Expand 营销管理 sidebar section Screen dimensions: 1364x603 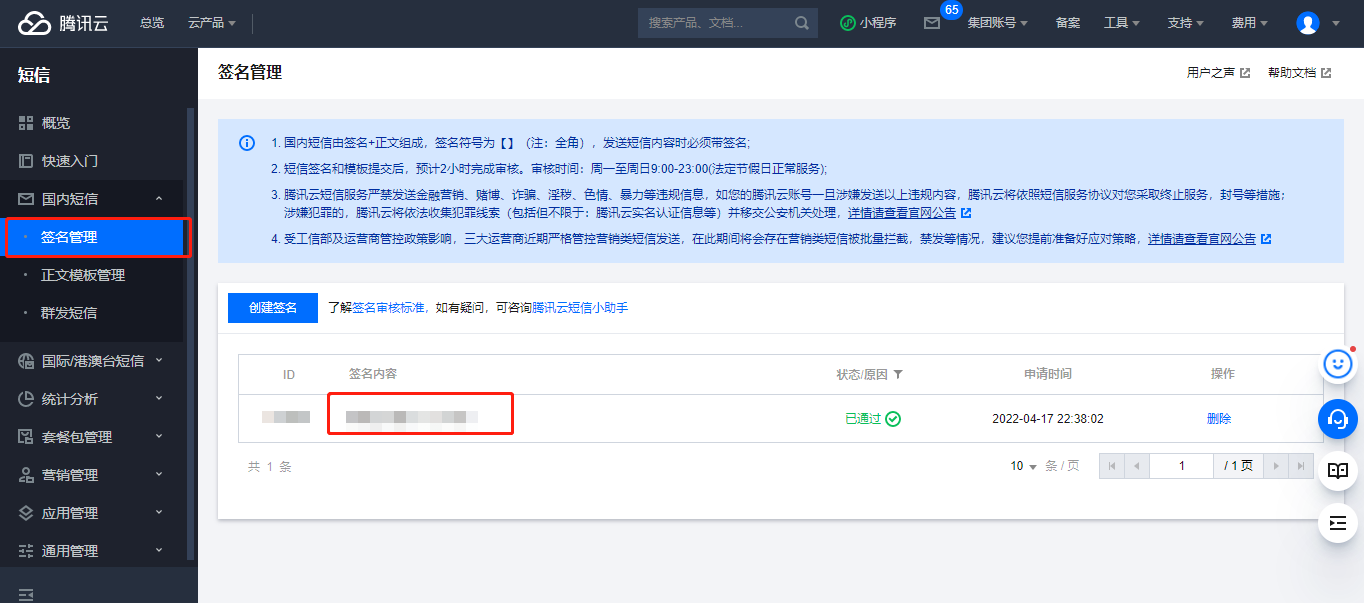click(91, 475)
